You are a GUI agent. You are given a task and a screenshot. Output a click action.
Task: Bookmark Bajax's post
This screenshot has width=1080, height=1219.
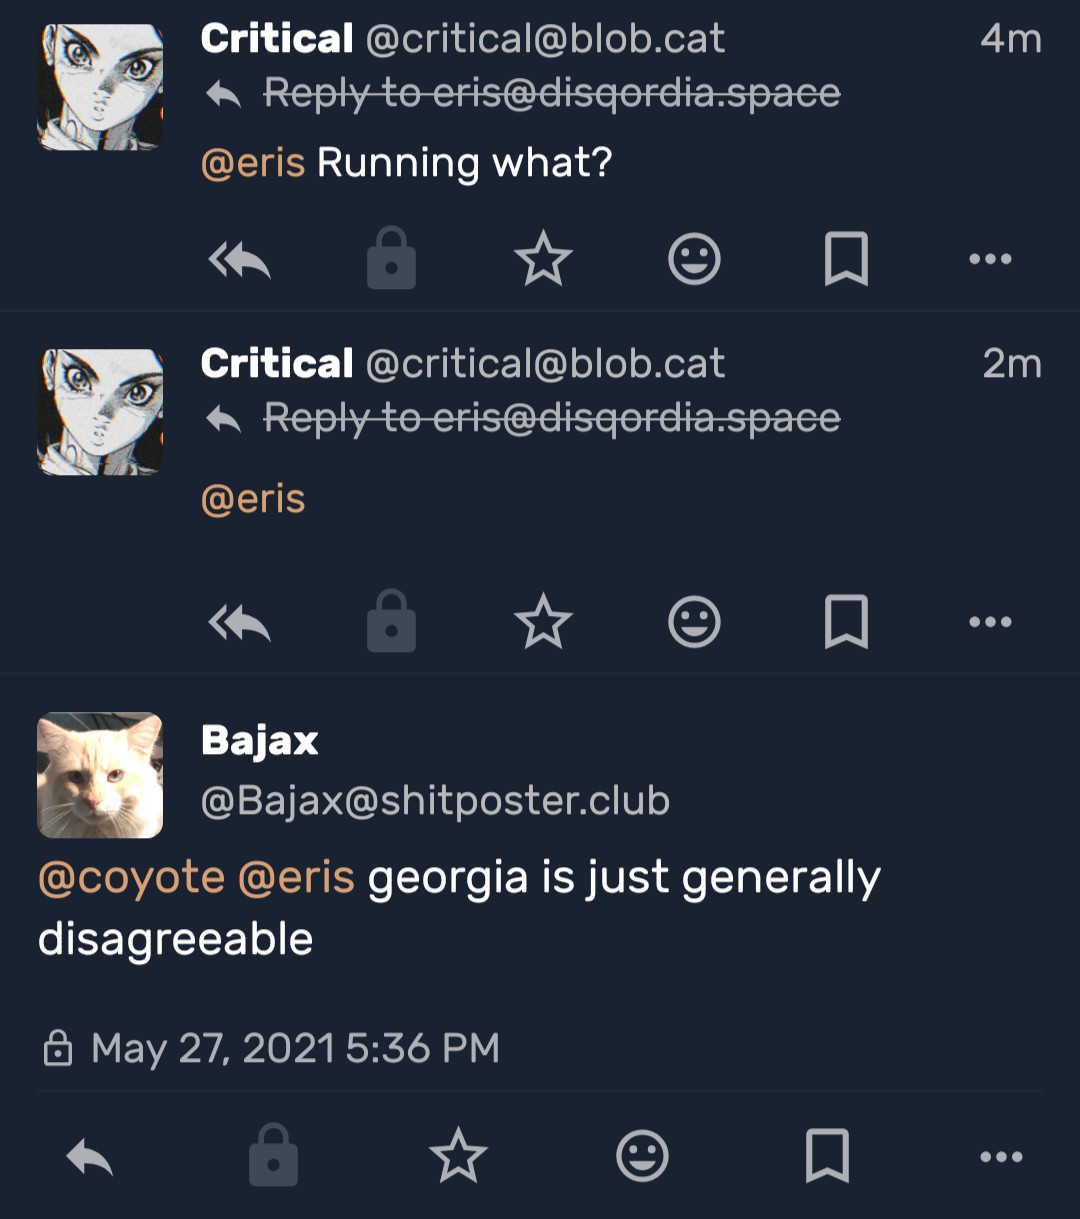coord(827,1157)
